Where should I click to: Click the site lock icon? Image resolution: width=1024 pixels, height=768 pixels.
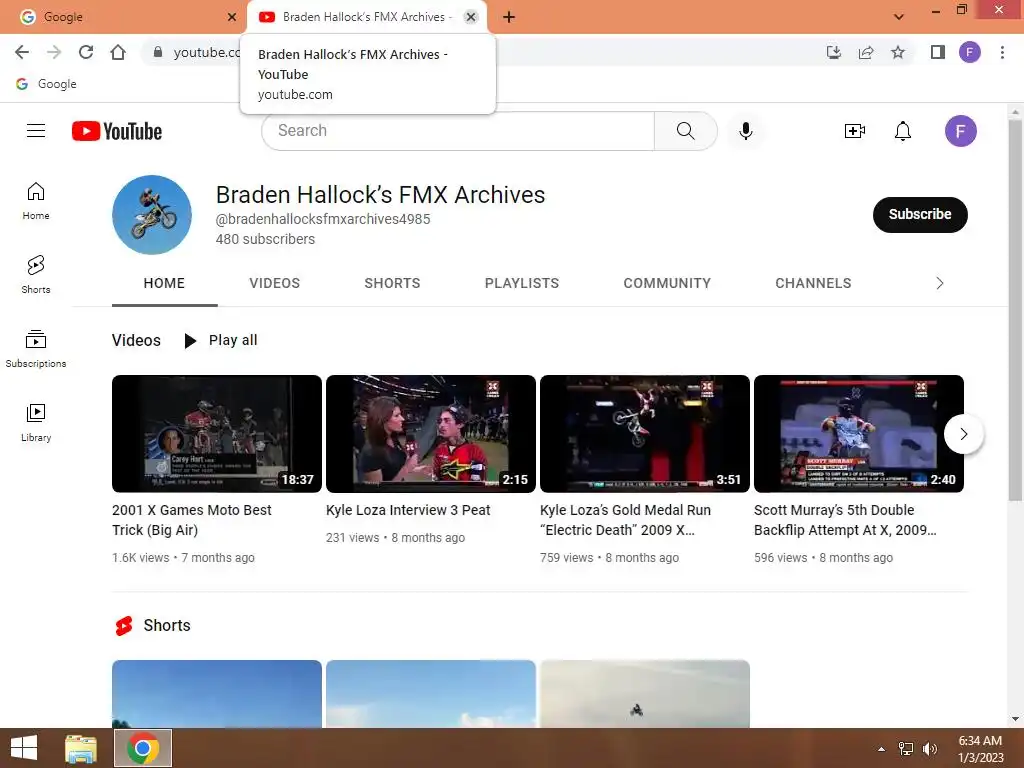pyautogui.click(x=157, y=52)
